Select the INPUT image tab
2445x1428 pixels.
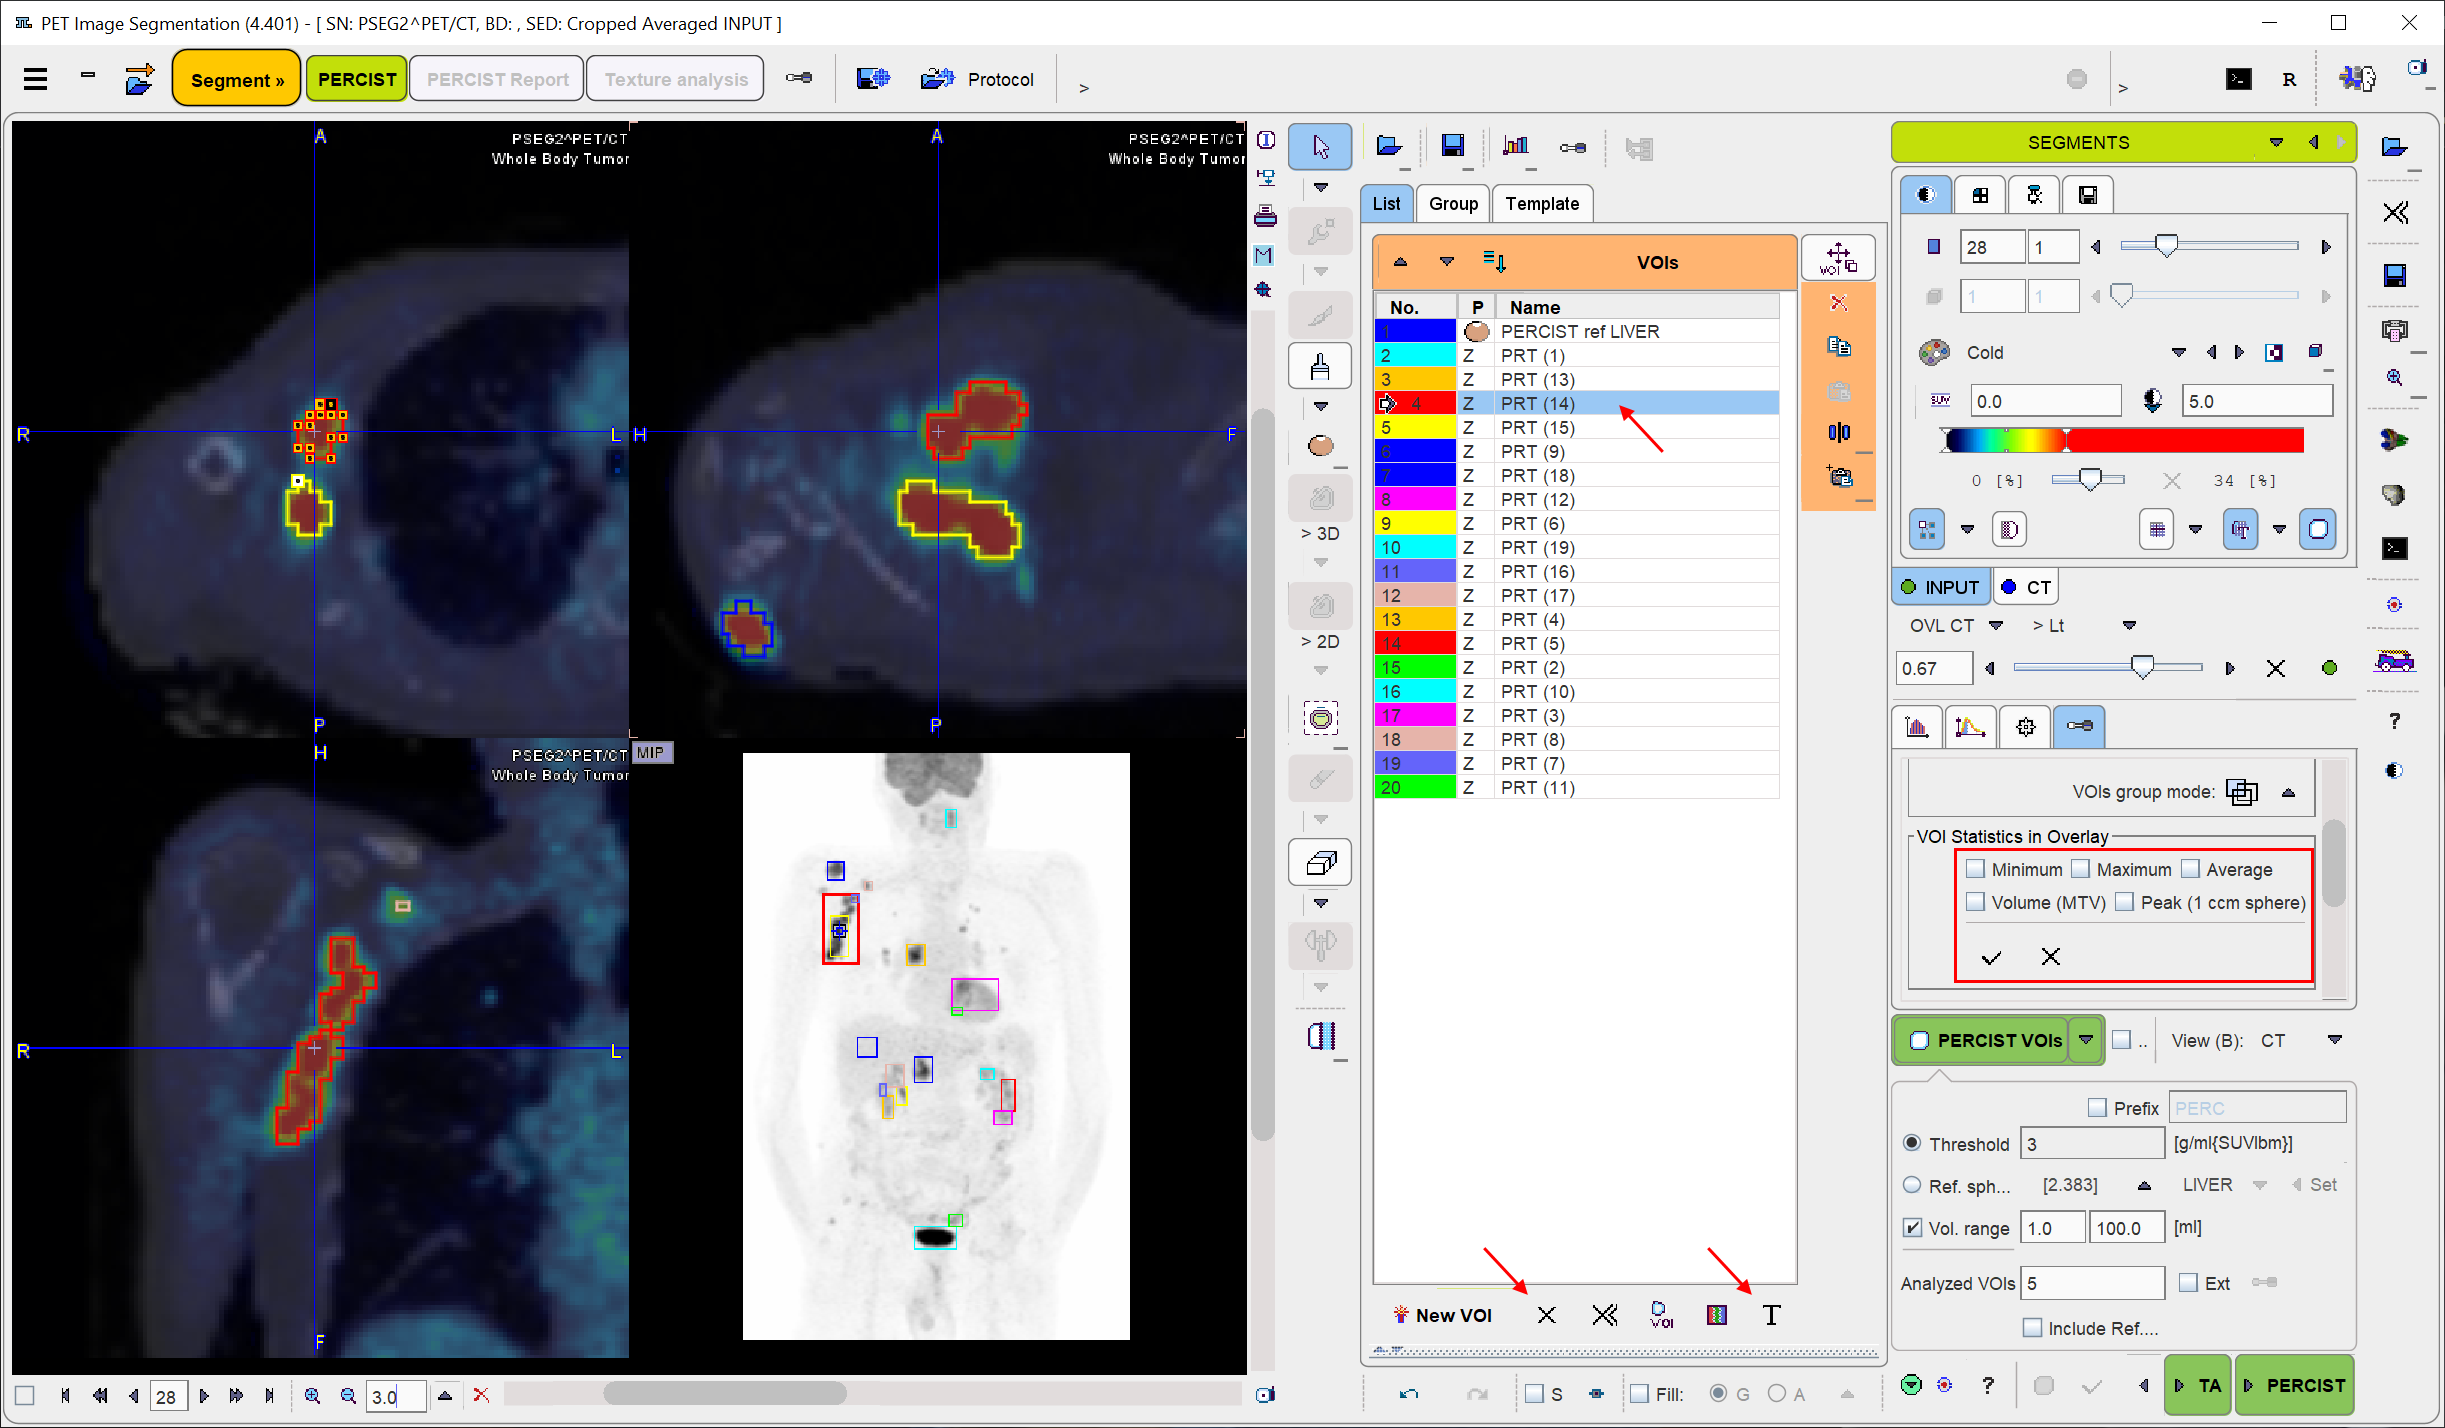pyautogui.click(x=1940, y=587)
